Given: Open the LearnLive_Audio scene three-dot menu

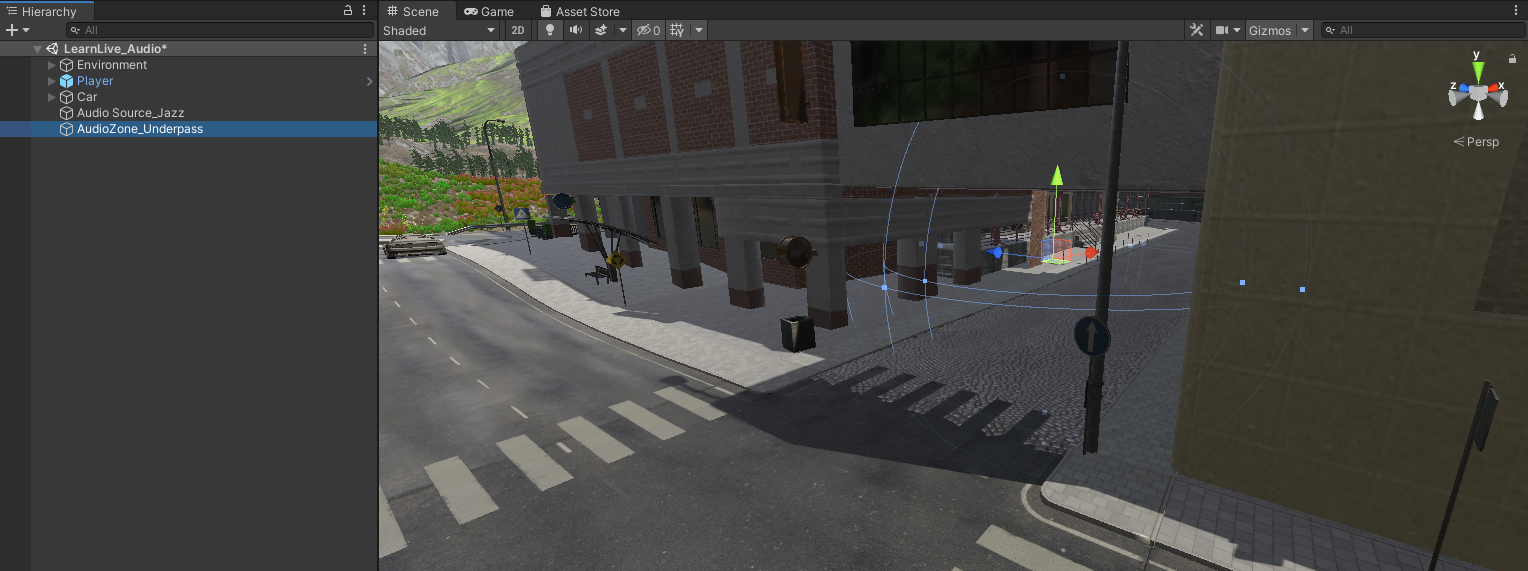Looking at the screenshot, I should (x=364, y=49).
